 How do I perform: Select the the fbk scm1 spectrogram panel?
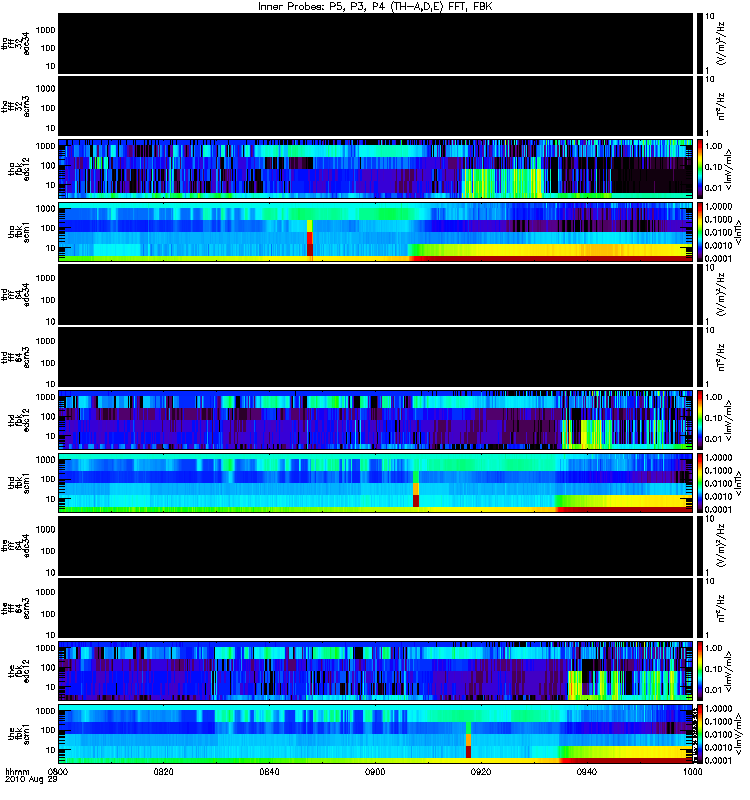[376, 734]
